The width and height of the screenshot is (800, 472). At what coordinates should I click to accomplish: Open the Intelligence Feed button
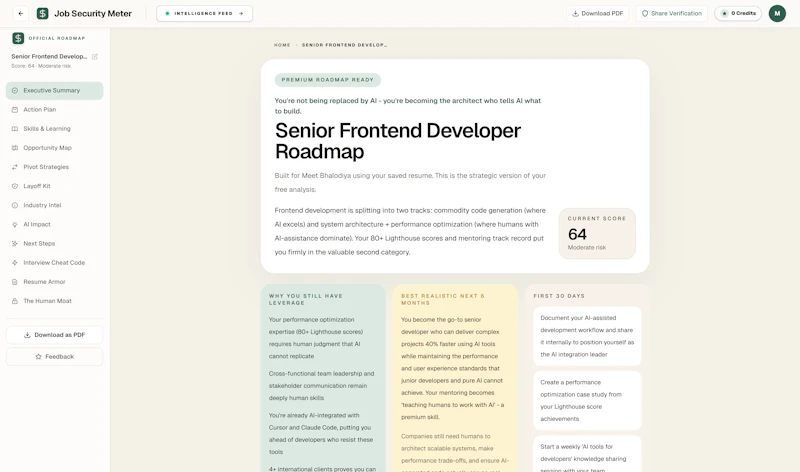click(x=204, y=14)
